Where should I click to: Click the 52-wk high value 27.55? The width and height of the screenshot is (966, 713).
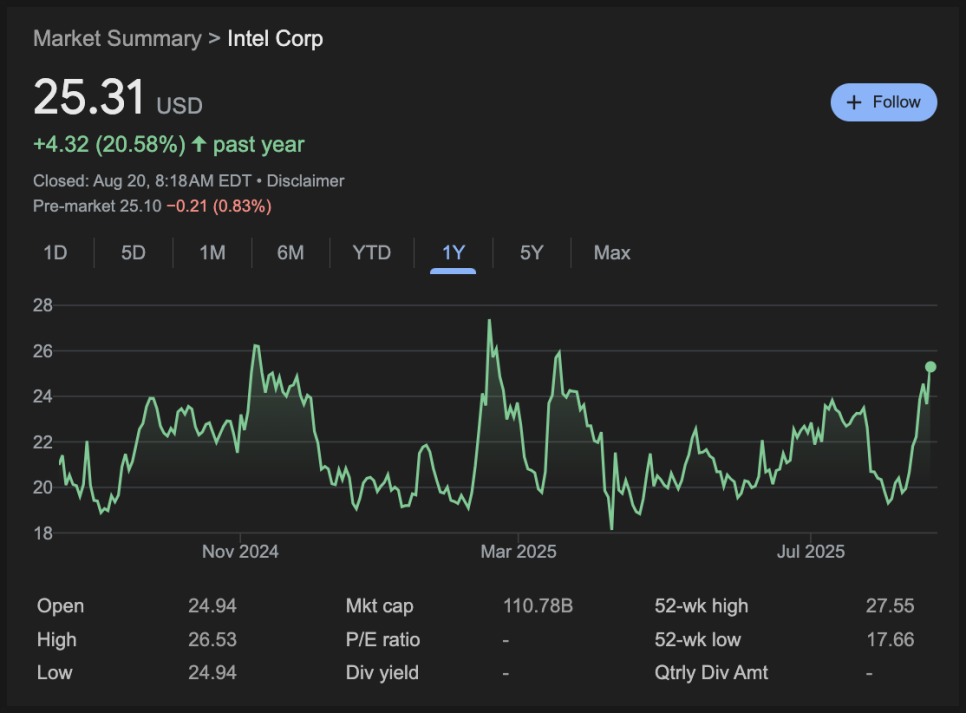pos(890,606)
